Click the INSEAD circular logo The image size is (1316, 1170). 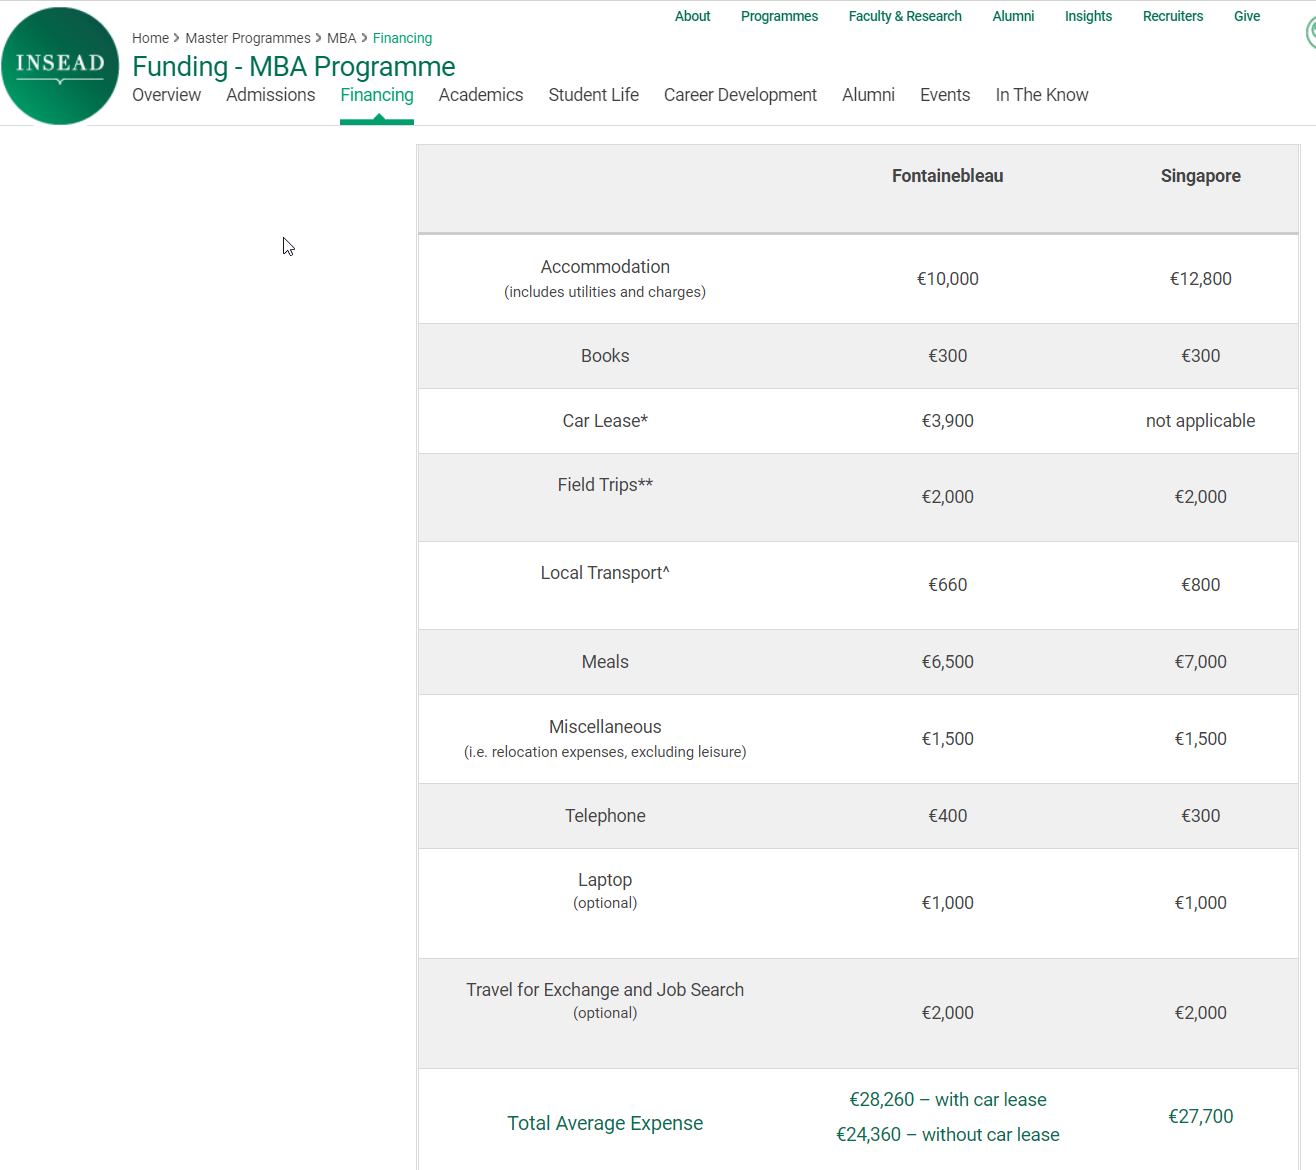pyautogui.click(x=60, y=65)
